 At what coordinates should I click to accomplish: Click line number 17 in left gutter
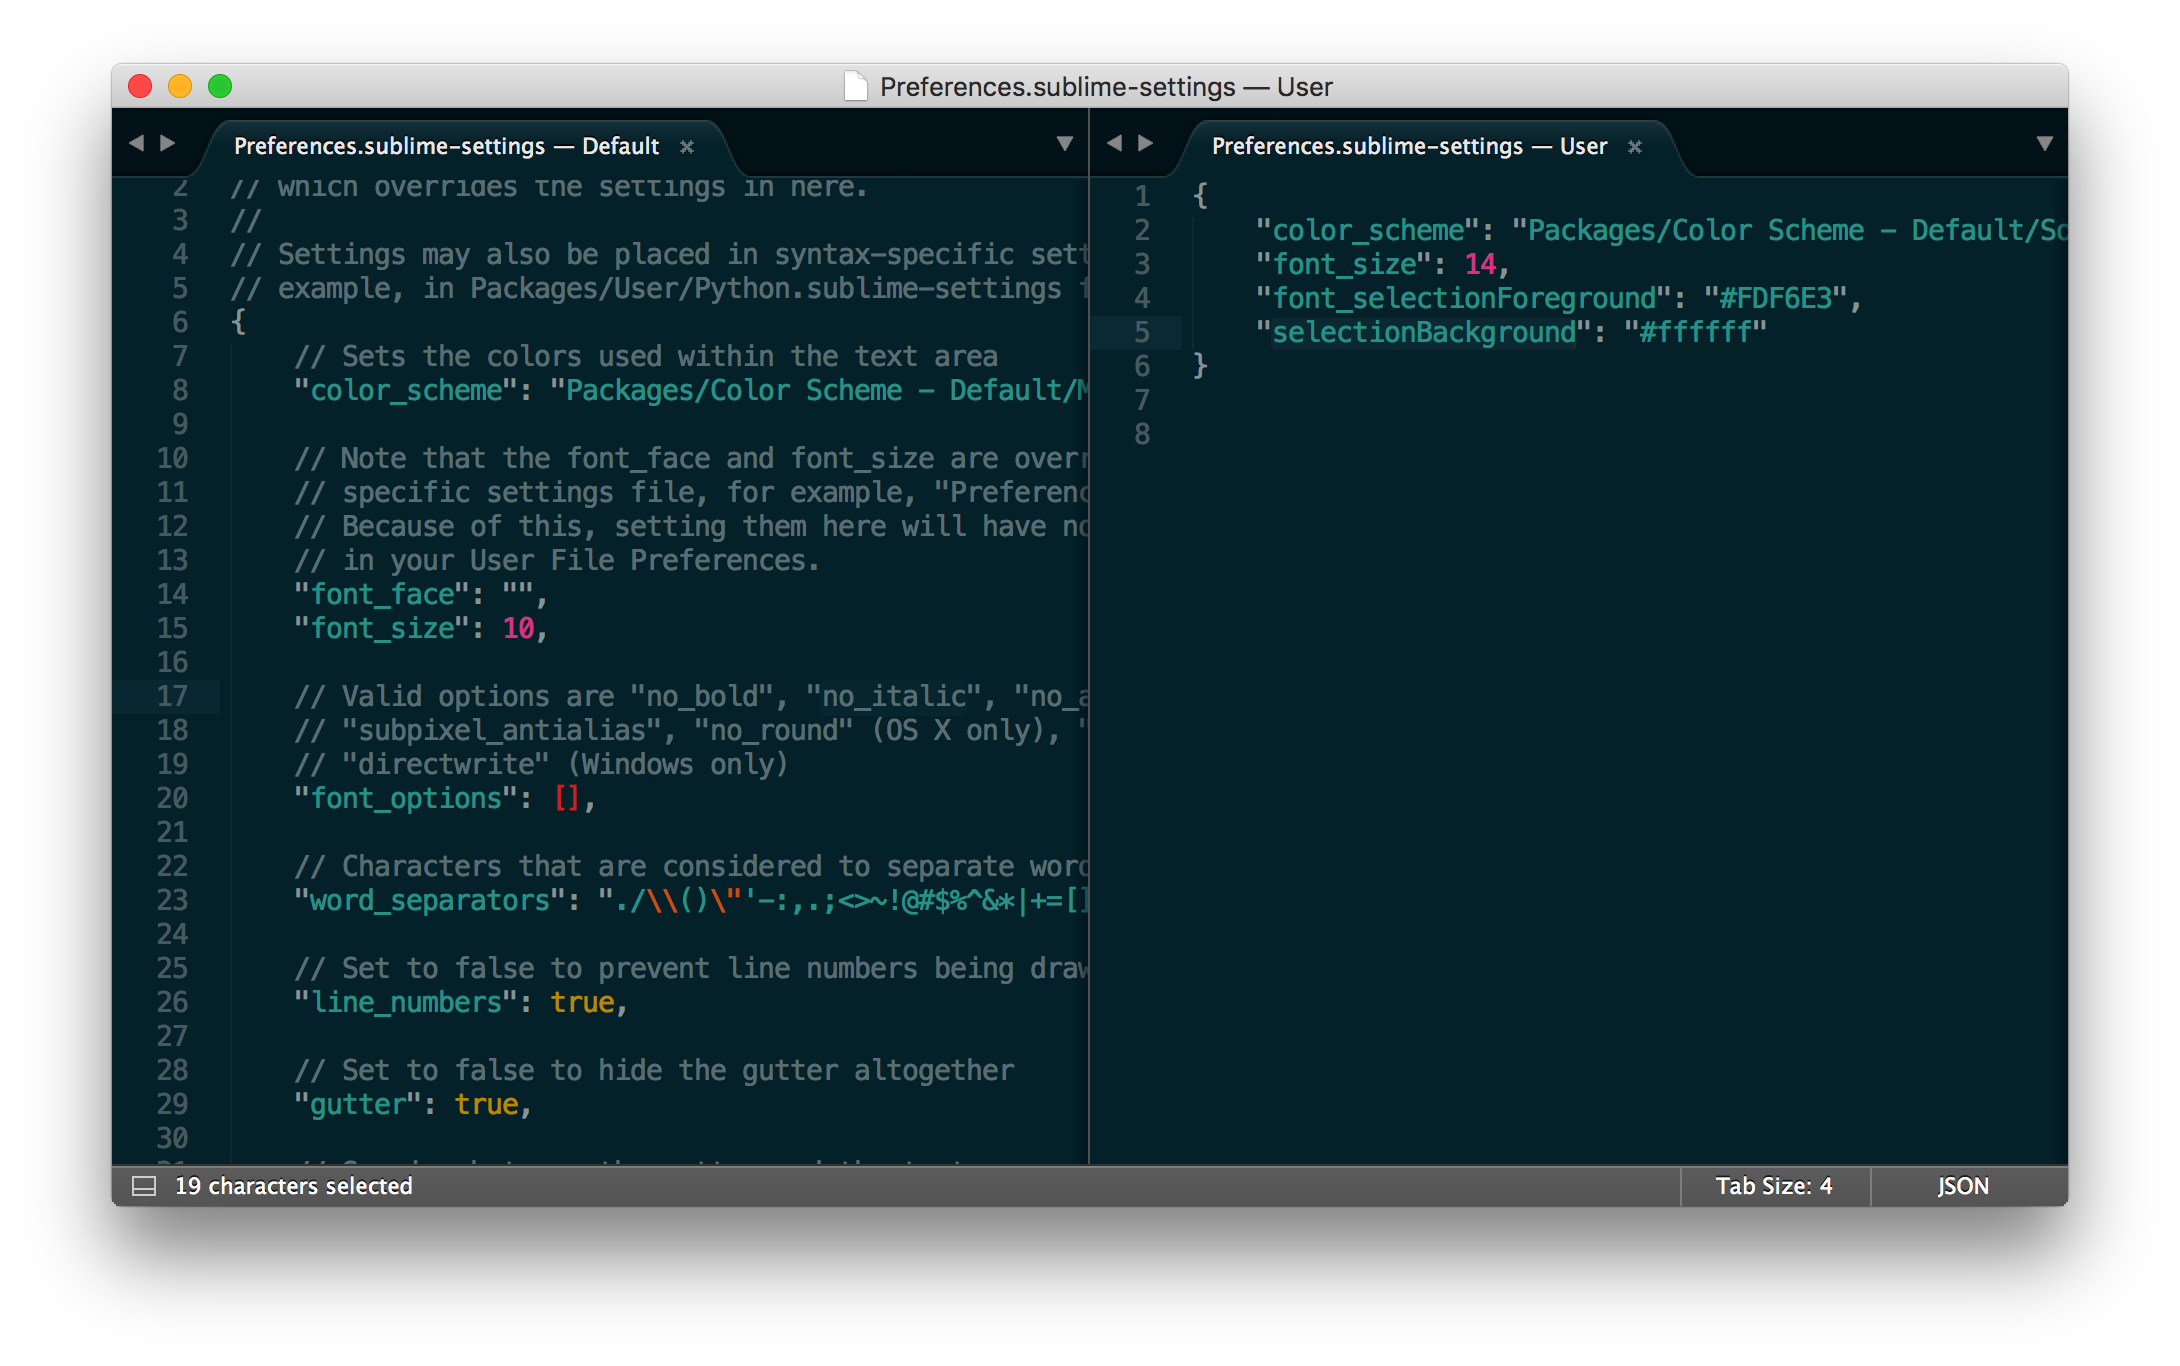(x=172, y=696)
